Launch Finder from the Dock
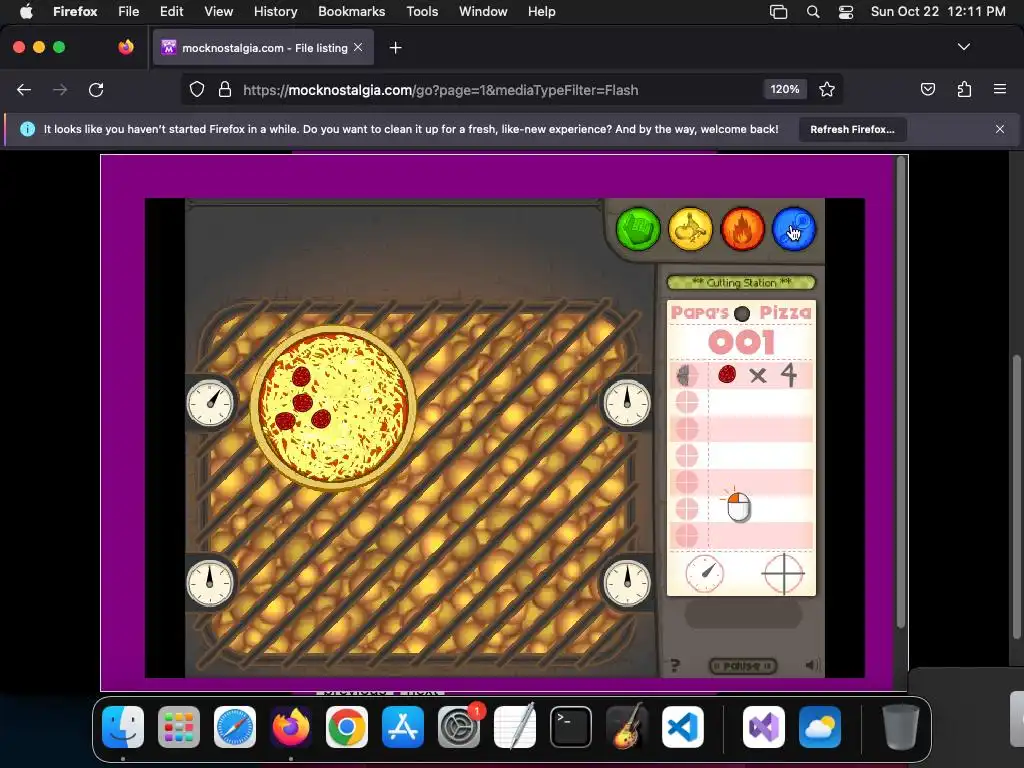Screen dimensions: 1024x768 pos(123,727)
